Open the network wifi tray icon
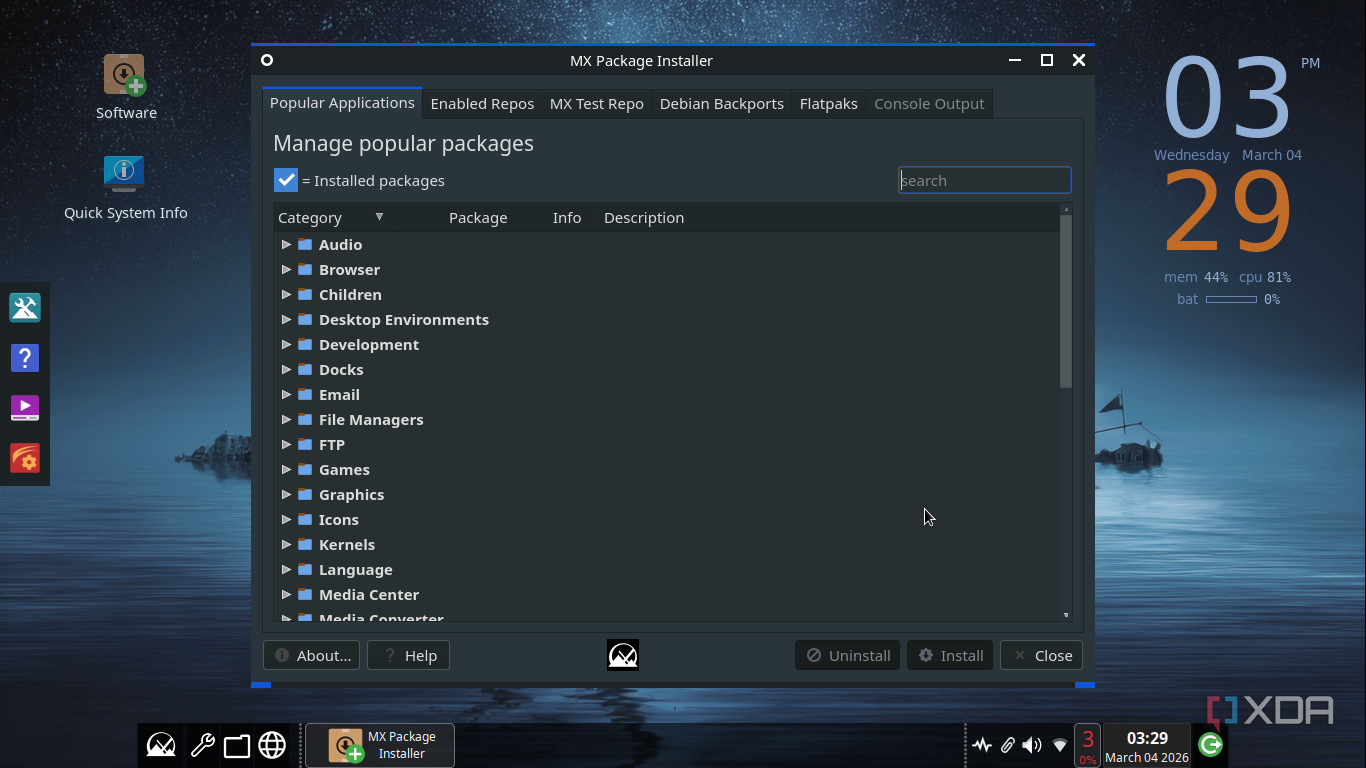This screenshot has height=768, width=1366. 1060,745
